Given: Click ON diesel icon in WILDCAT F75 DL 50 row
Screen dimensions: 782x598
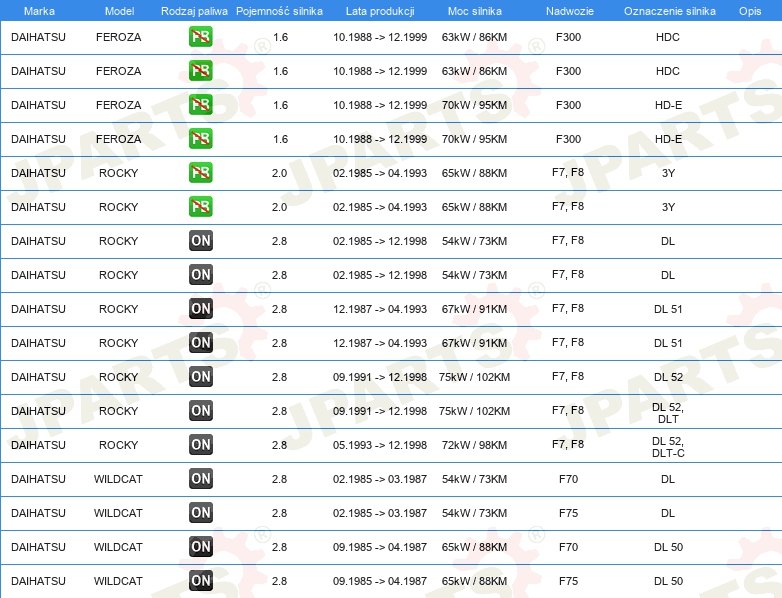Looking at the screenshot, I should [201, 581].
